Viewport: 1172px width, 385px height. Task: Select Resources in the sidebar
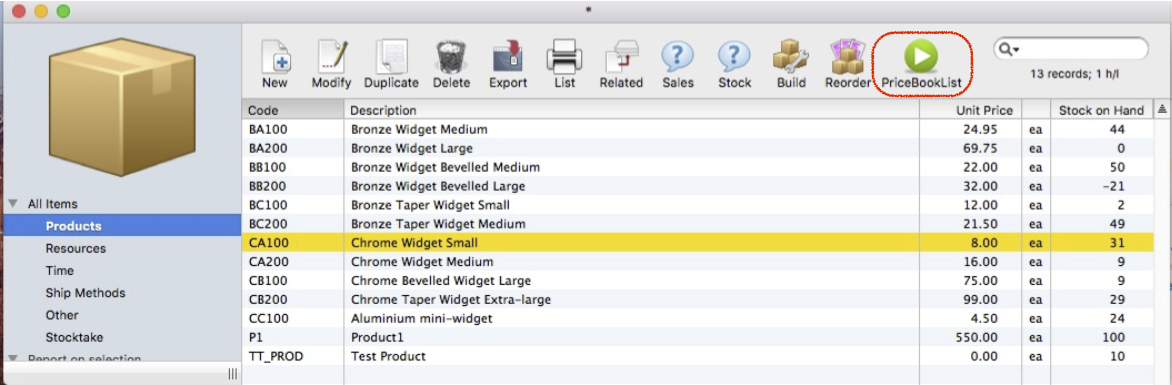coord(75,248)
